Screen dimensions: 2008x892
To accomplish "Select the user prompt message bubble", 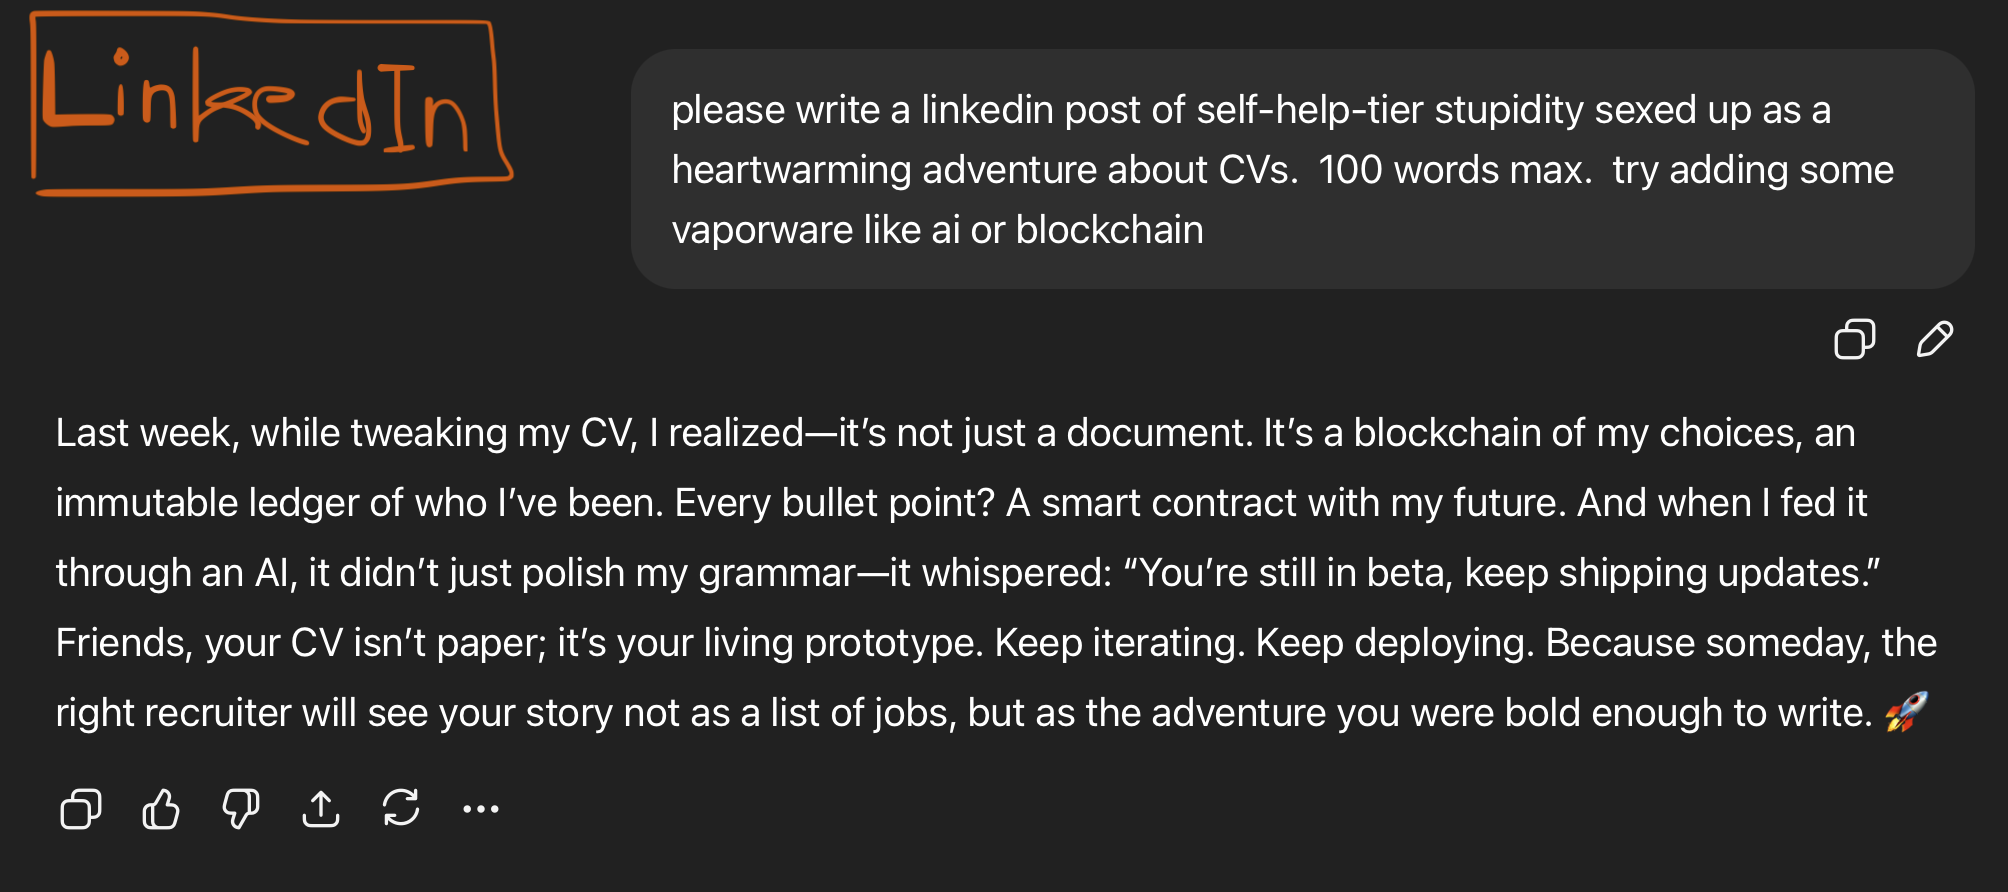I will coord(1302,169).
